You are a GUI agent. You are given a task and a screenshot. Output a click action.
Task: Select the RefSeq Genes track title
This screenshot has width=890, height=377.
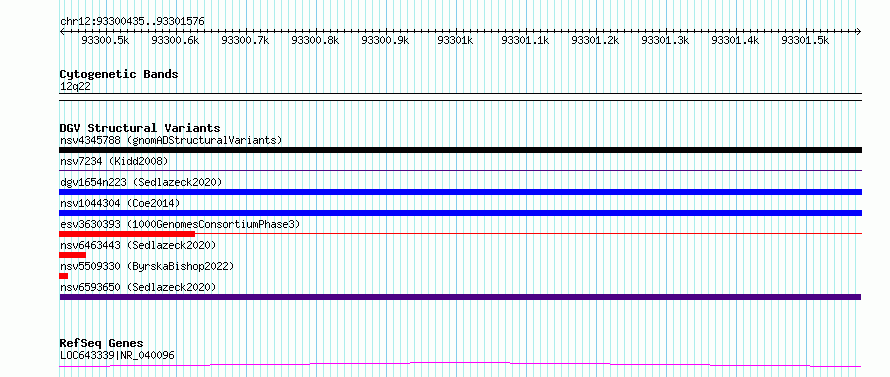tap(101, 344)
